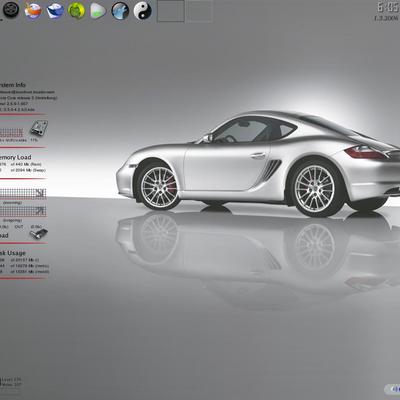Click the '(Ram)' memory usage line
400x400 pixels.
coord(21,164)
